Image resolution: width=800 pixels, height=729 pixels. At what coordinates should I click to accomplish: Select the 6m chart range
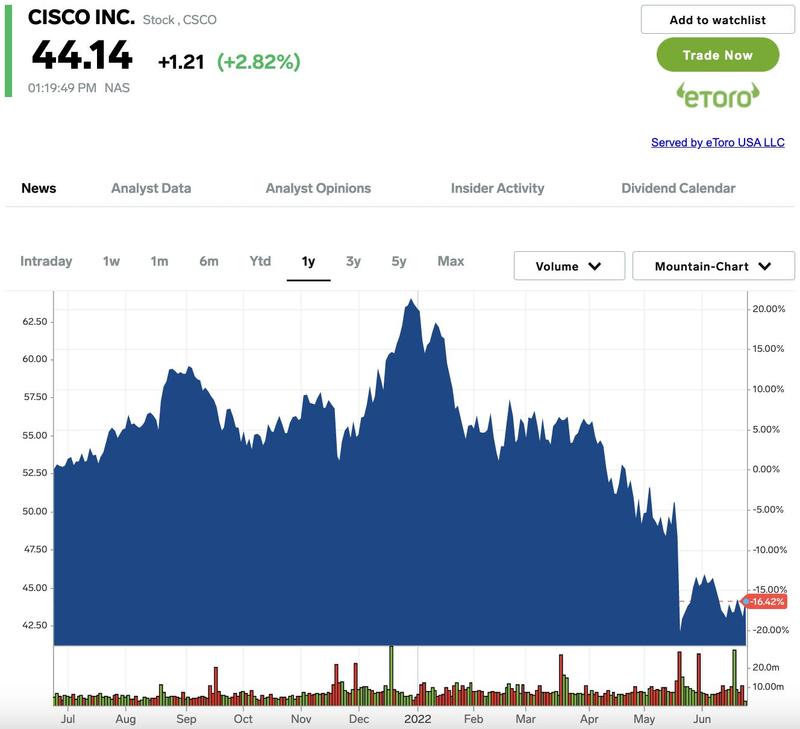click(x=209, y=261)
